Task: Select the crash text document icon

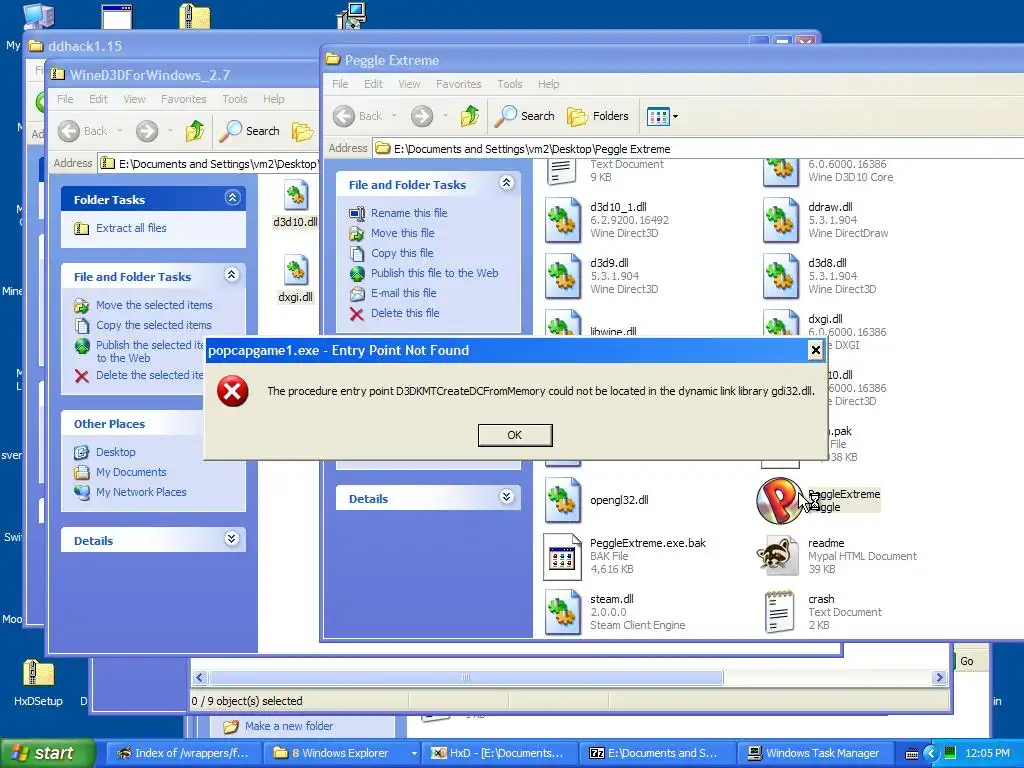Action: [x=780, y=612]
